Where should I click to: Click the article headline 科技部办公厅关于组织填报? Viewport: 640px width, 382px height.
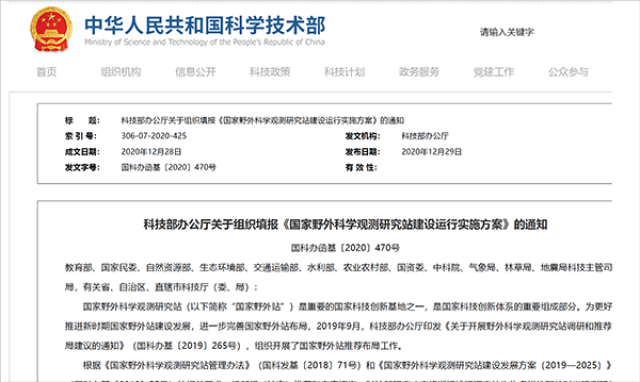tap(345, 224)
